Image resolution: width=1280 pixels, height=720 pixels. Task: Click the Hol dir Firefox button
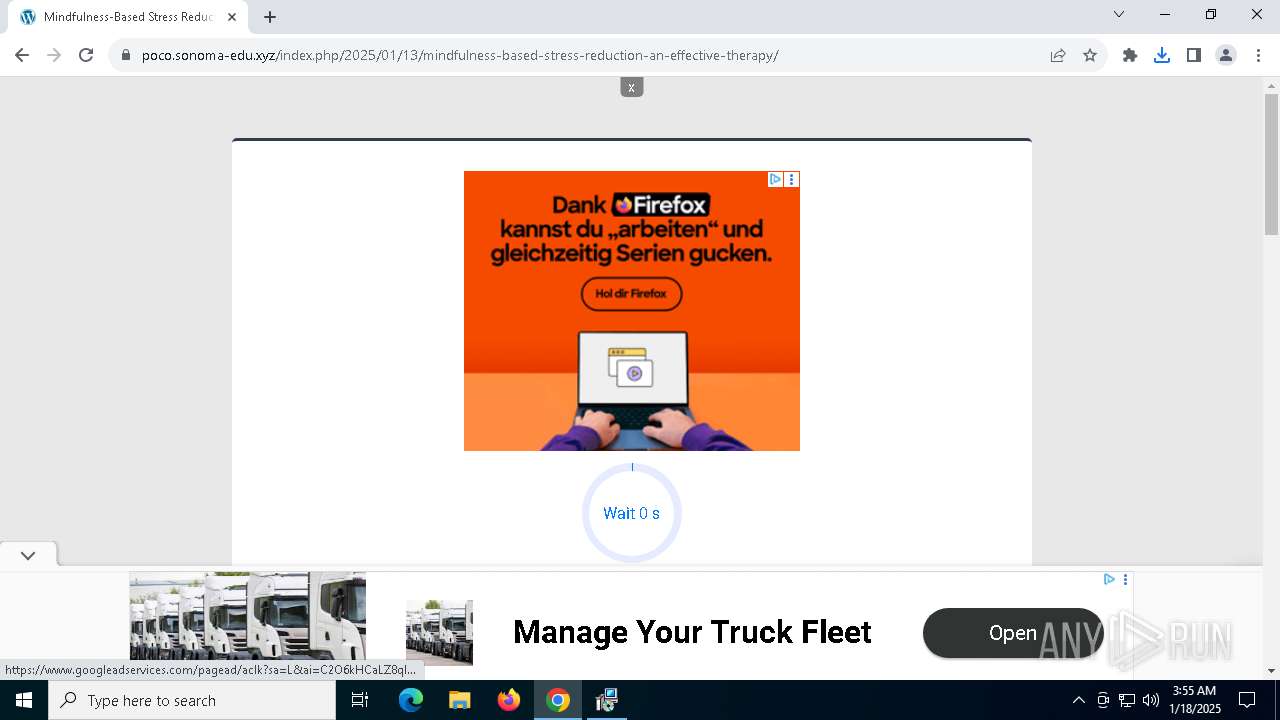(631, 294)
